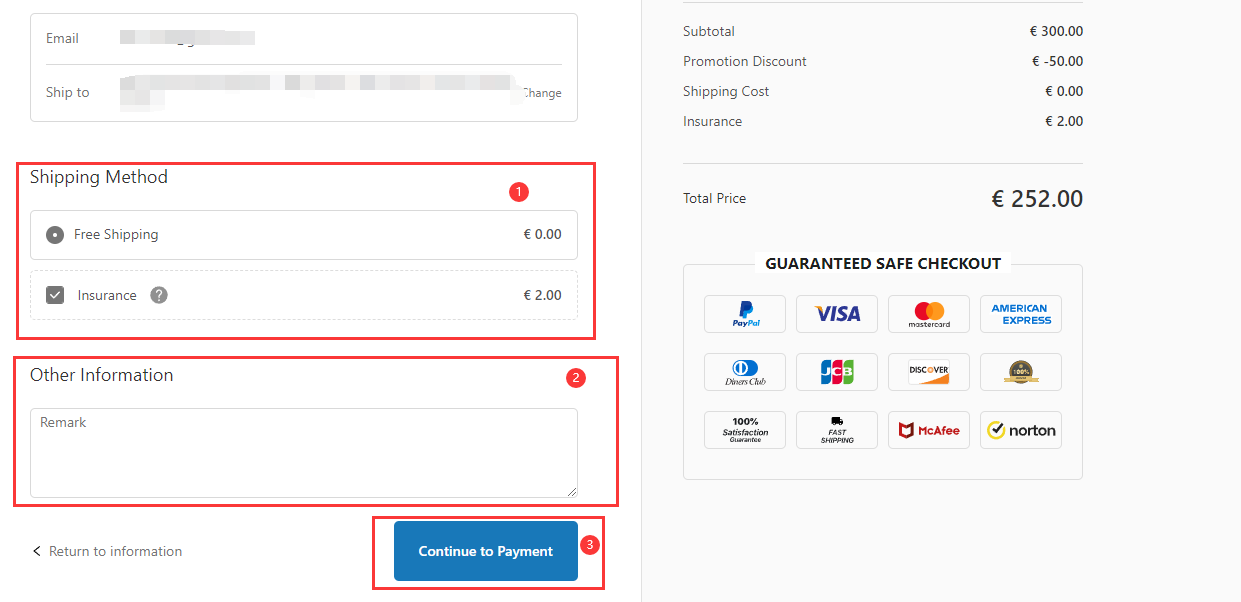
Task: Select the Free Shipping radio button
Action: point(55,235)
